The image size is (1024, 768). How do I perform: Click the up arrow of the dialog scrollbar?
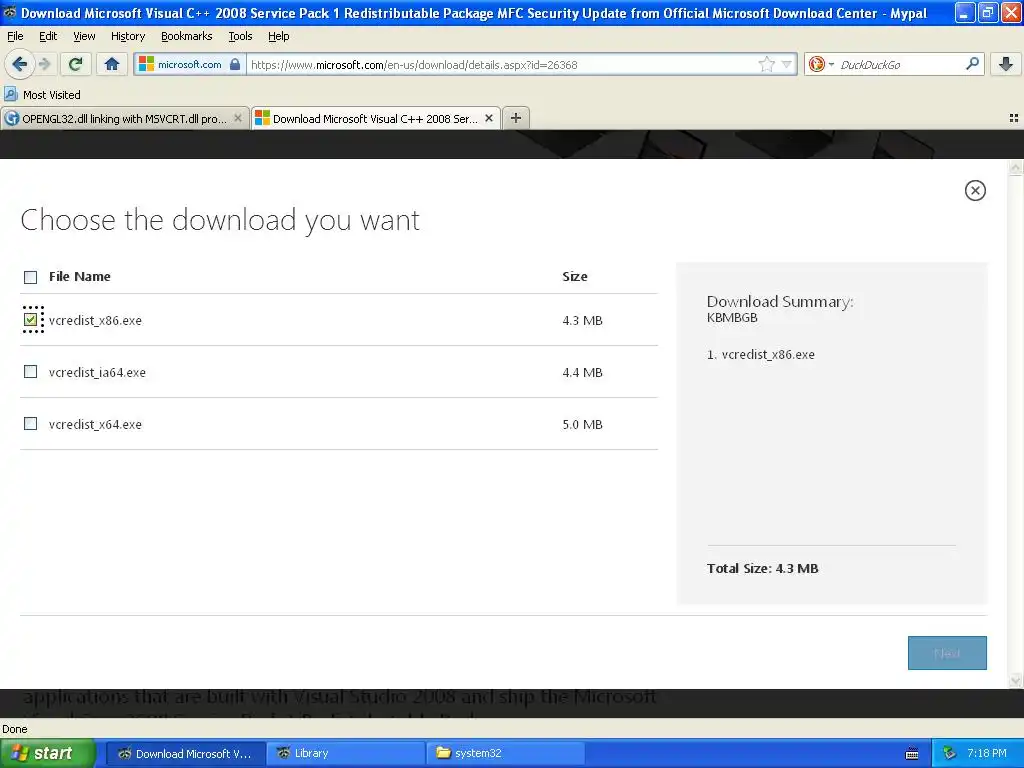[1016, 168]
